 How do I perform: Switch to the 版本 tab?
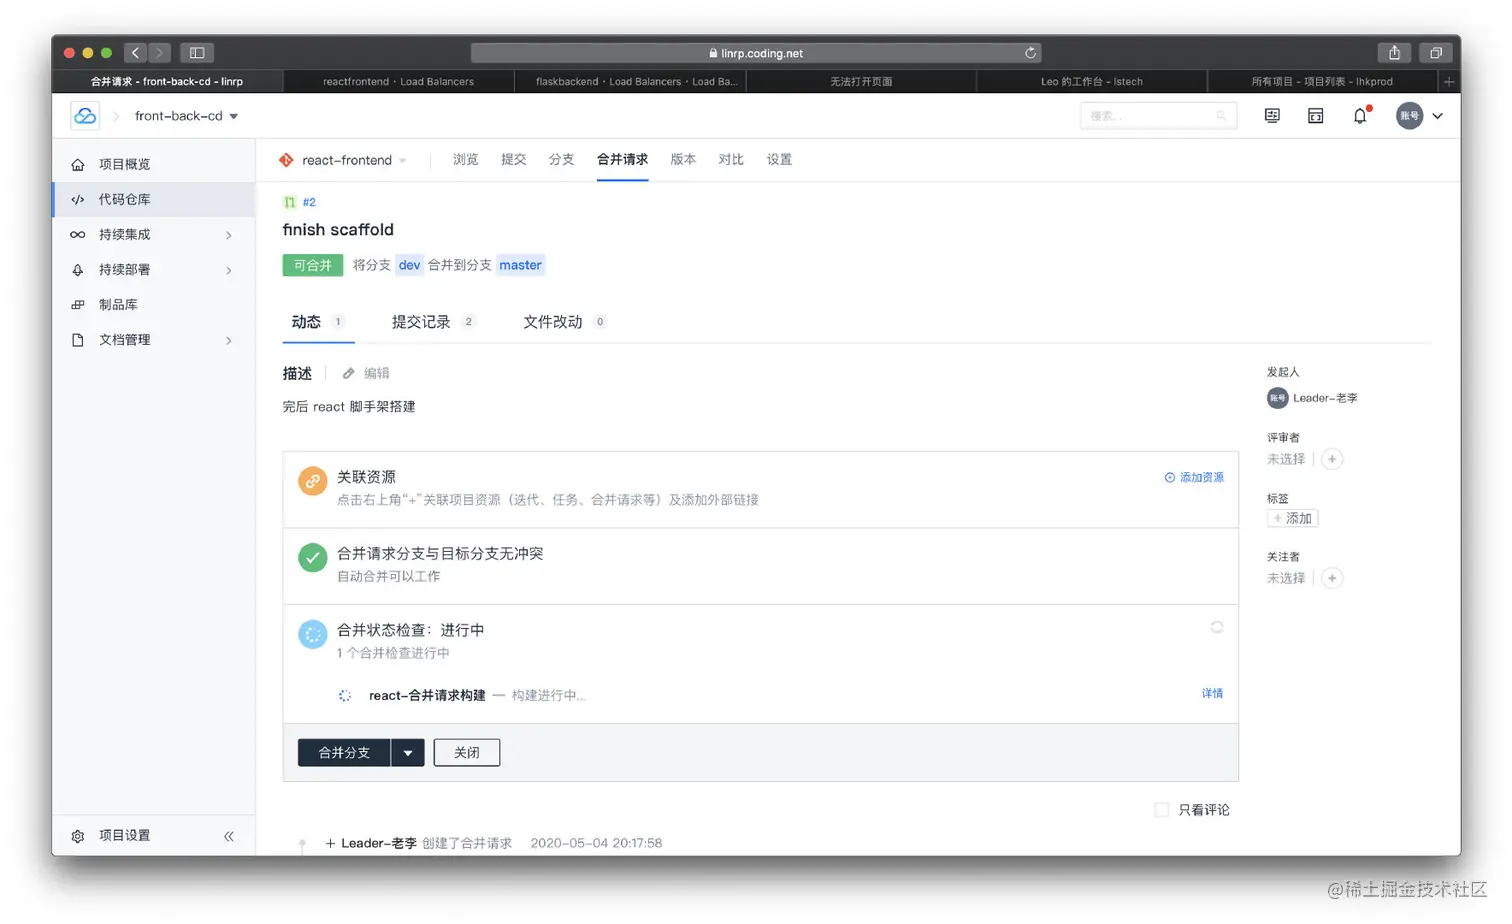(x=683, y=160)
